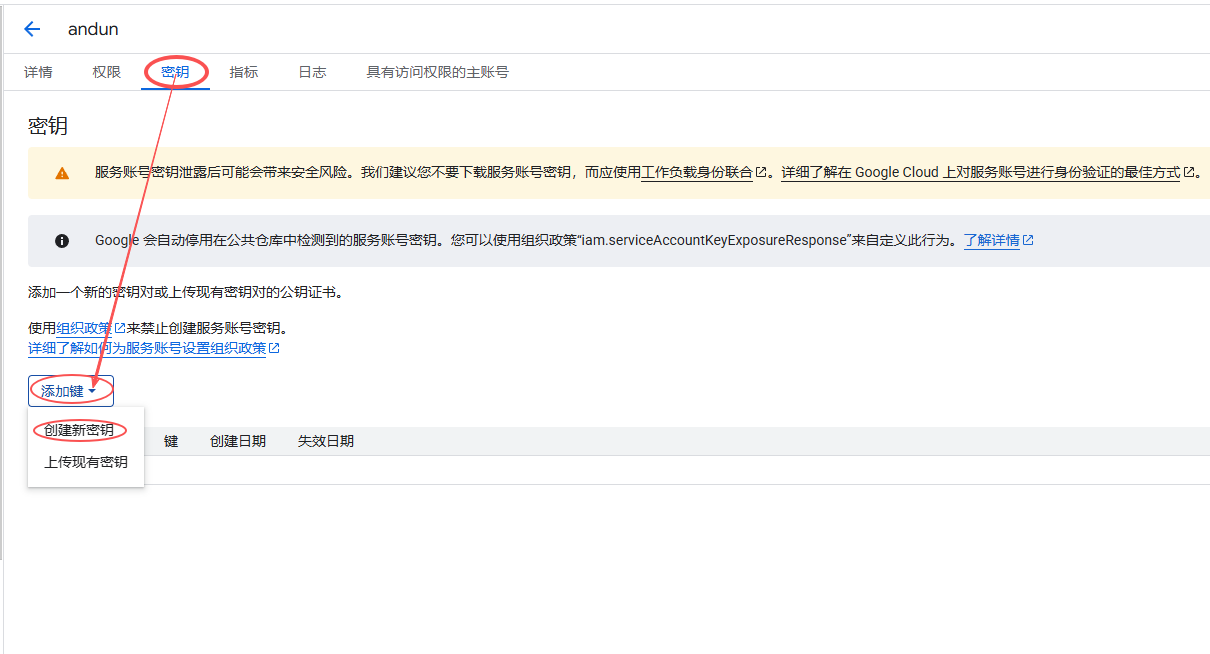Click the orange warning triangle icon
Image resolution: width=1210 pixels, height=654 pixels.
(62, 173)
